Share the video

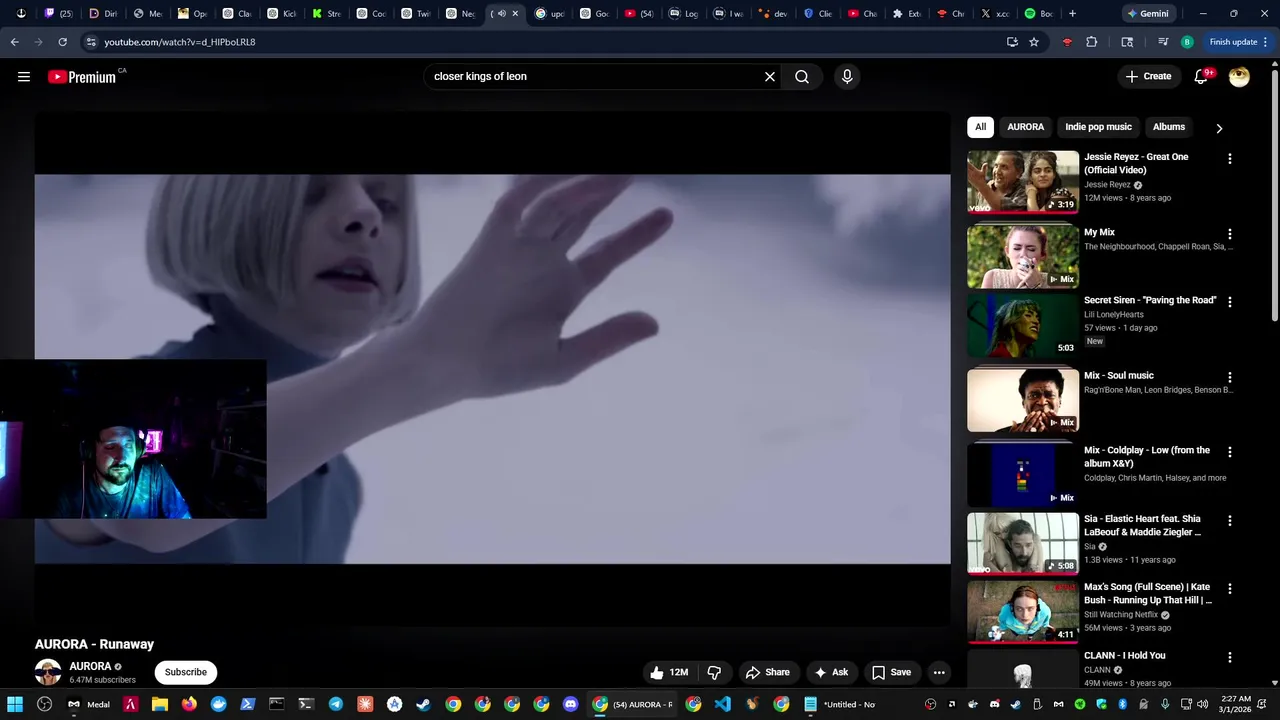click(x=767, y=673)
